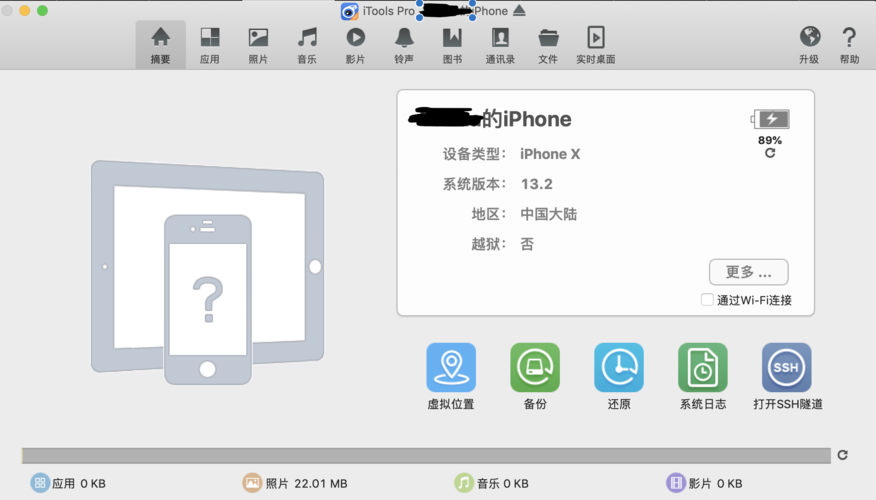Click the 13.2 system version value

(536, 184)
